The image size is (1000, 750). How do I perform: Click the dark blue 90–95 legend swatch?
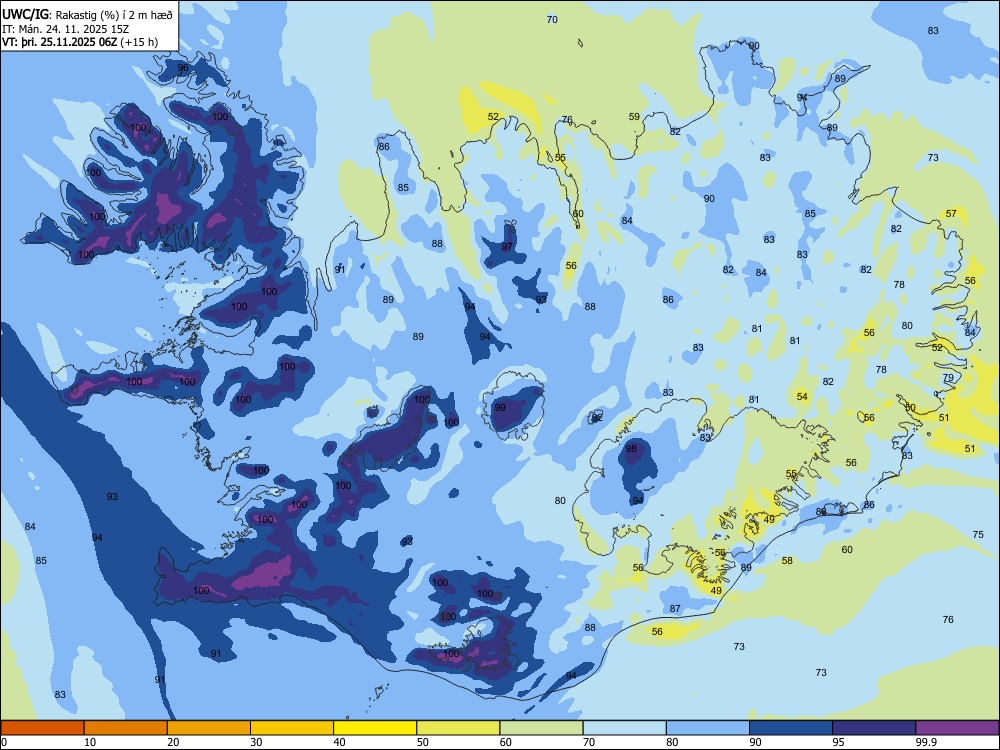tap(791, 728)
